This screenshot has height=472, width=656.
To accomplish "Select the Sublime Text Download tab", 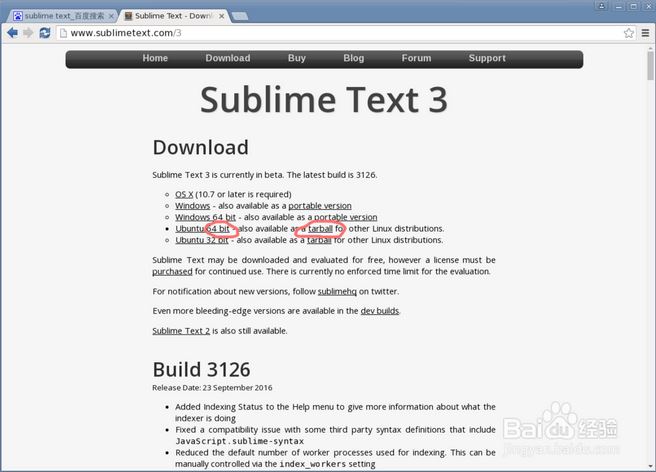I will [174, 16].
